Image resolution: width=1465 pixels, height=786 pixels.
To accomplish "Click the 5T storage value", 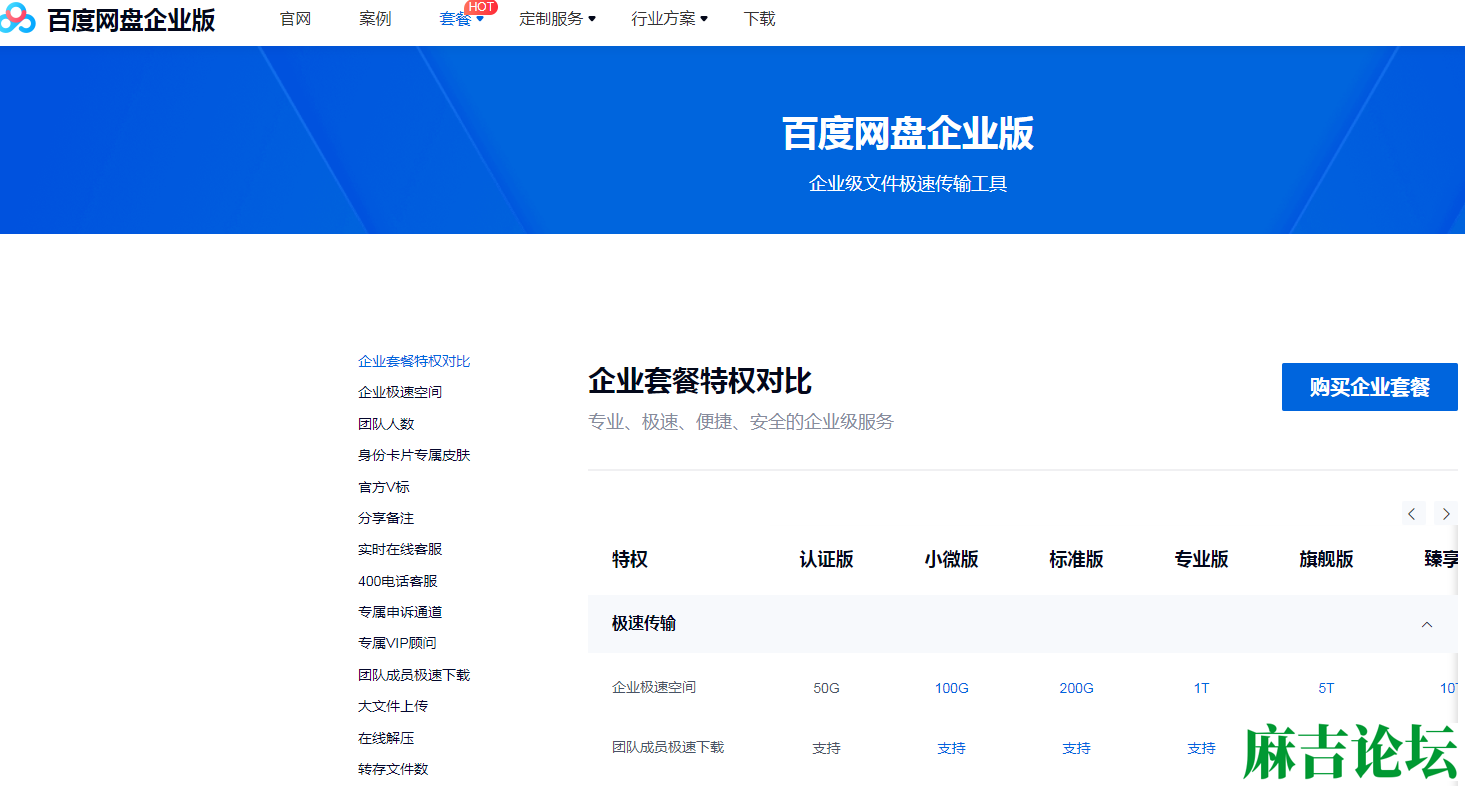I will [1326, 688].
